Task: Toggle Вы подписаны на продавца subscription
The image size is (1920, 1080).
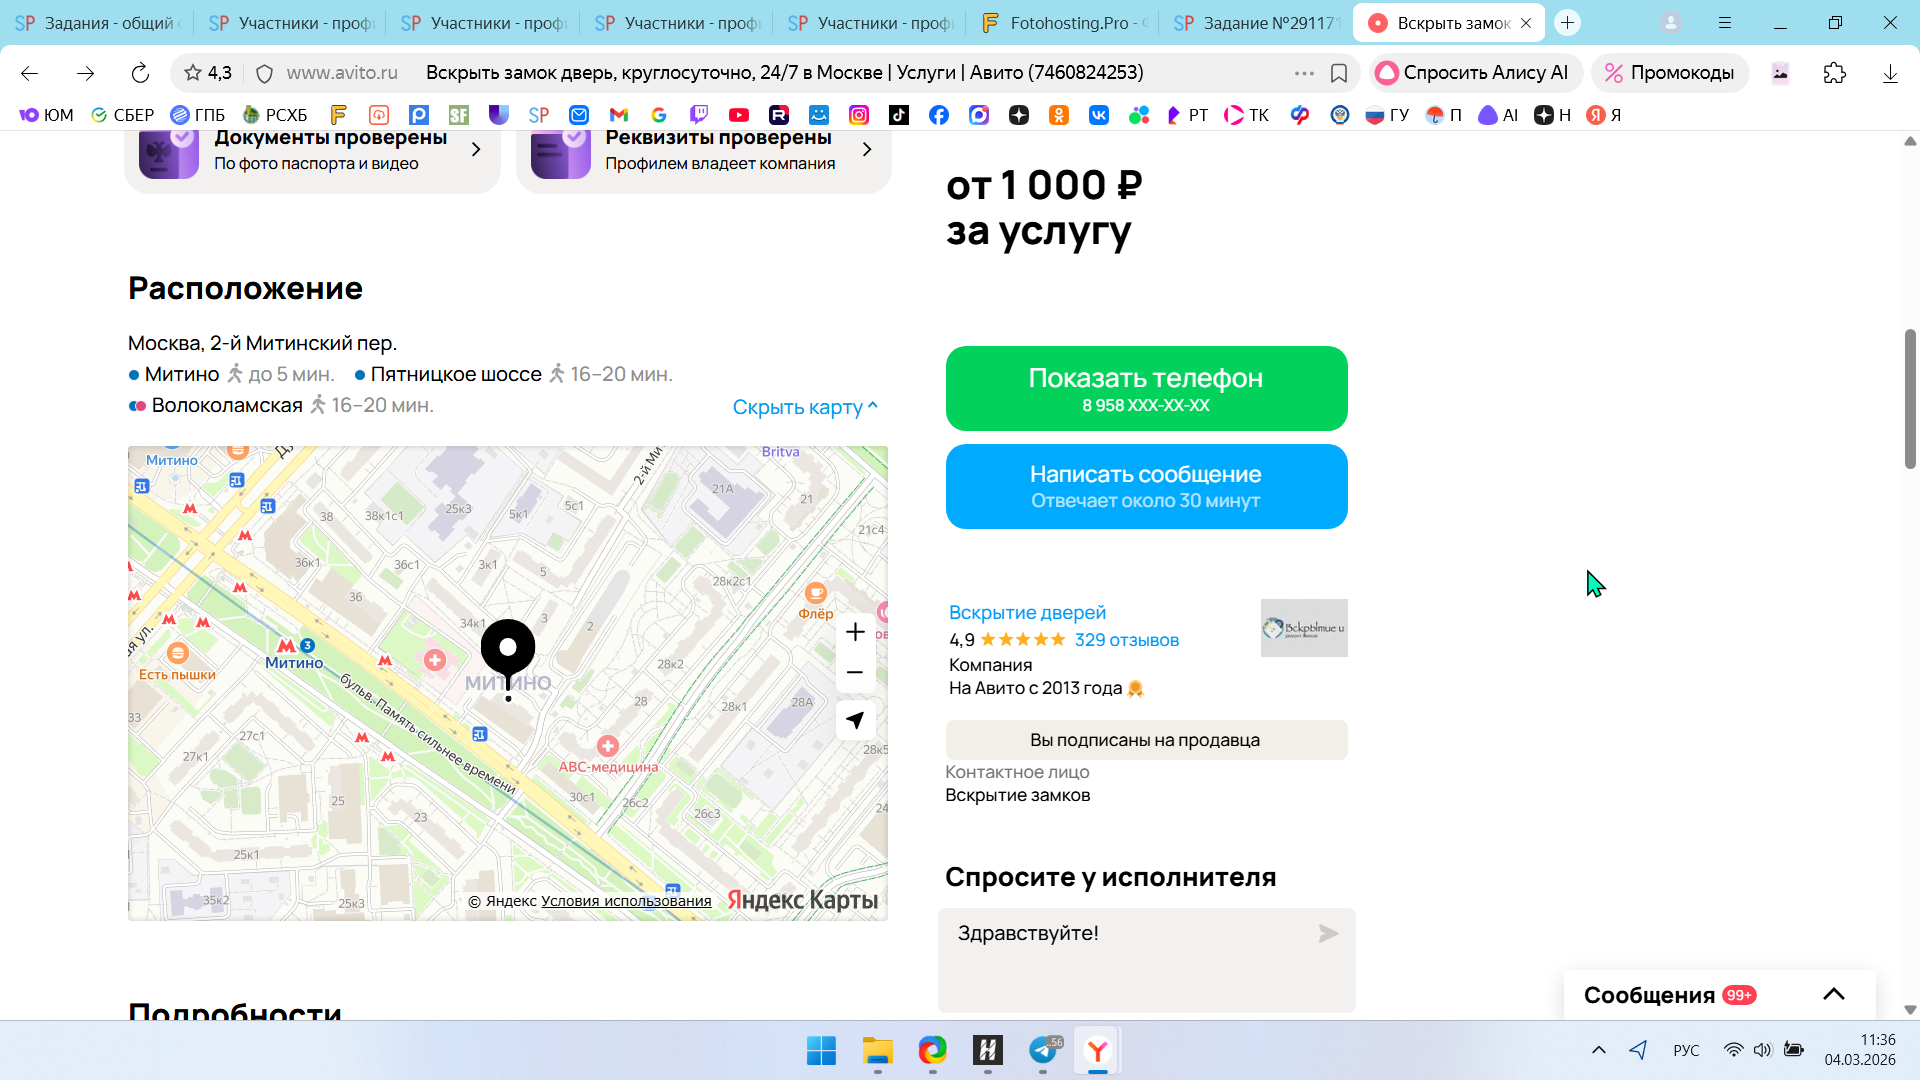Action: pyautogui.click(x=1146, y=740)
